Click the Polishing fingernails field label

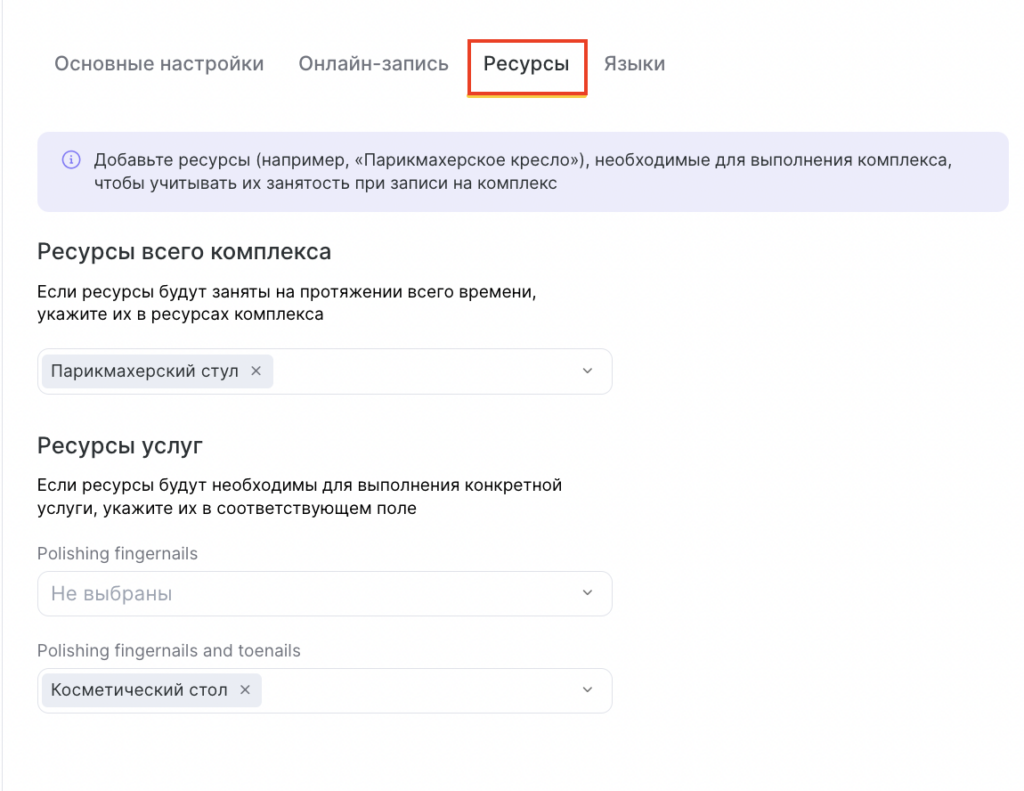[x=117, y=554]
